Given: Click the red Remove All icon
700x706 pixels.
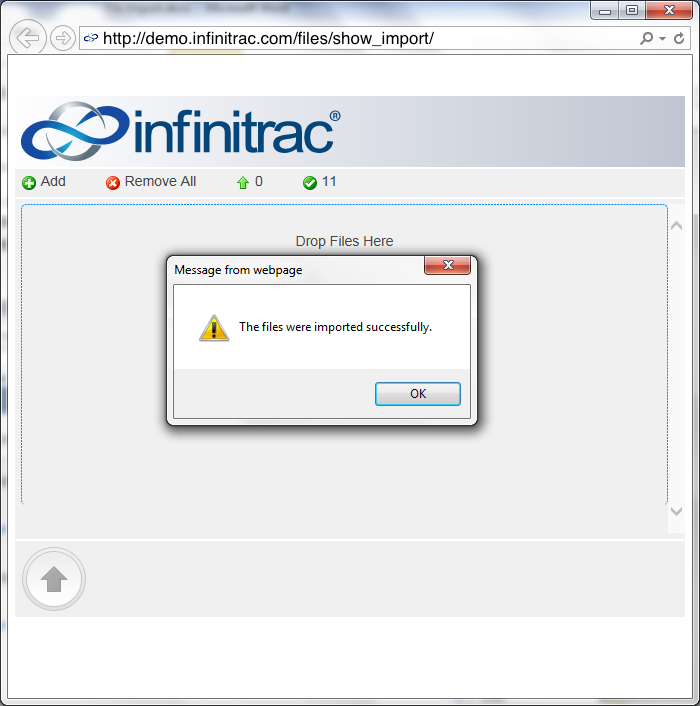Looking at the screenshot, I should click(x=113, y=183).
